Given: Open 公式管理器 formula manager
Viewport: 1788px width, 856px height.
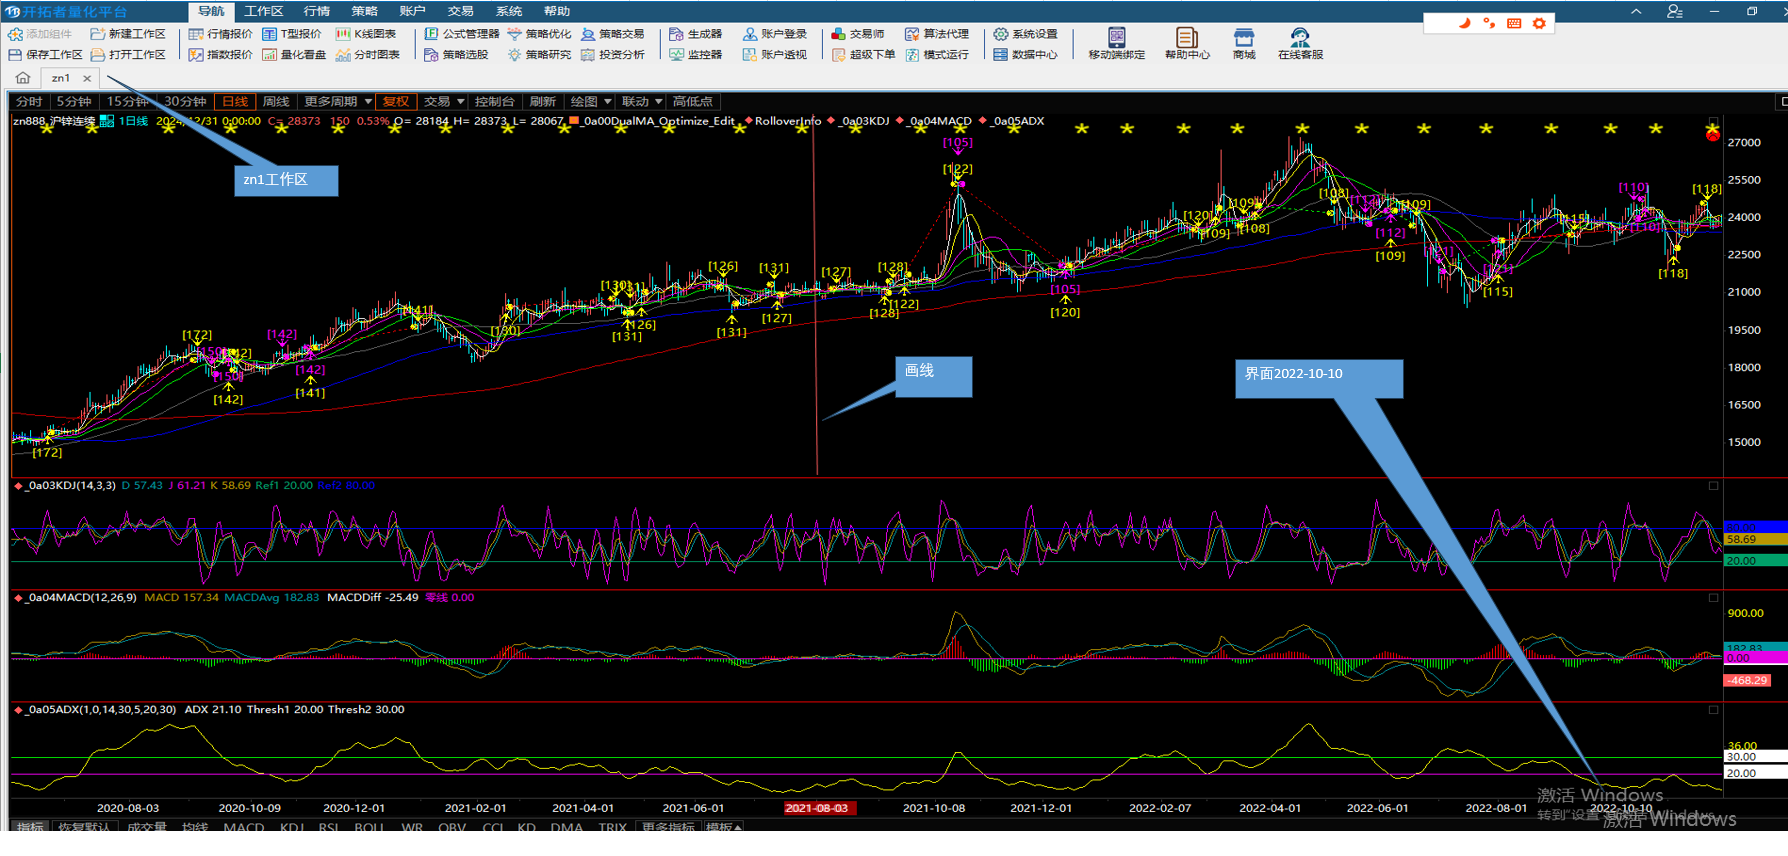Looking at the screenshot, I should pyautogui.click(x=461, y=34).
